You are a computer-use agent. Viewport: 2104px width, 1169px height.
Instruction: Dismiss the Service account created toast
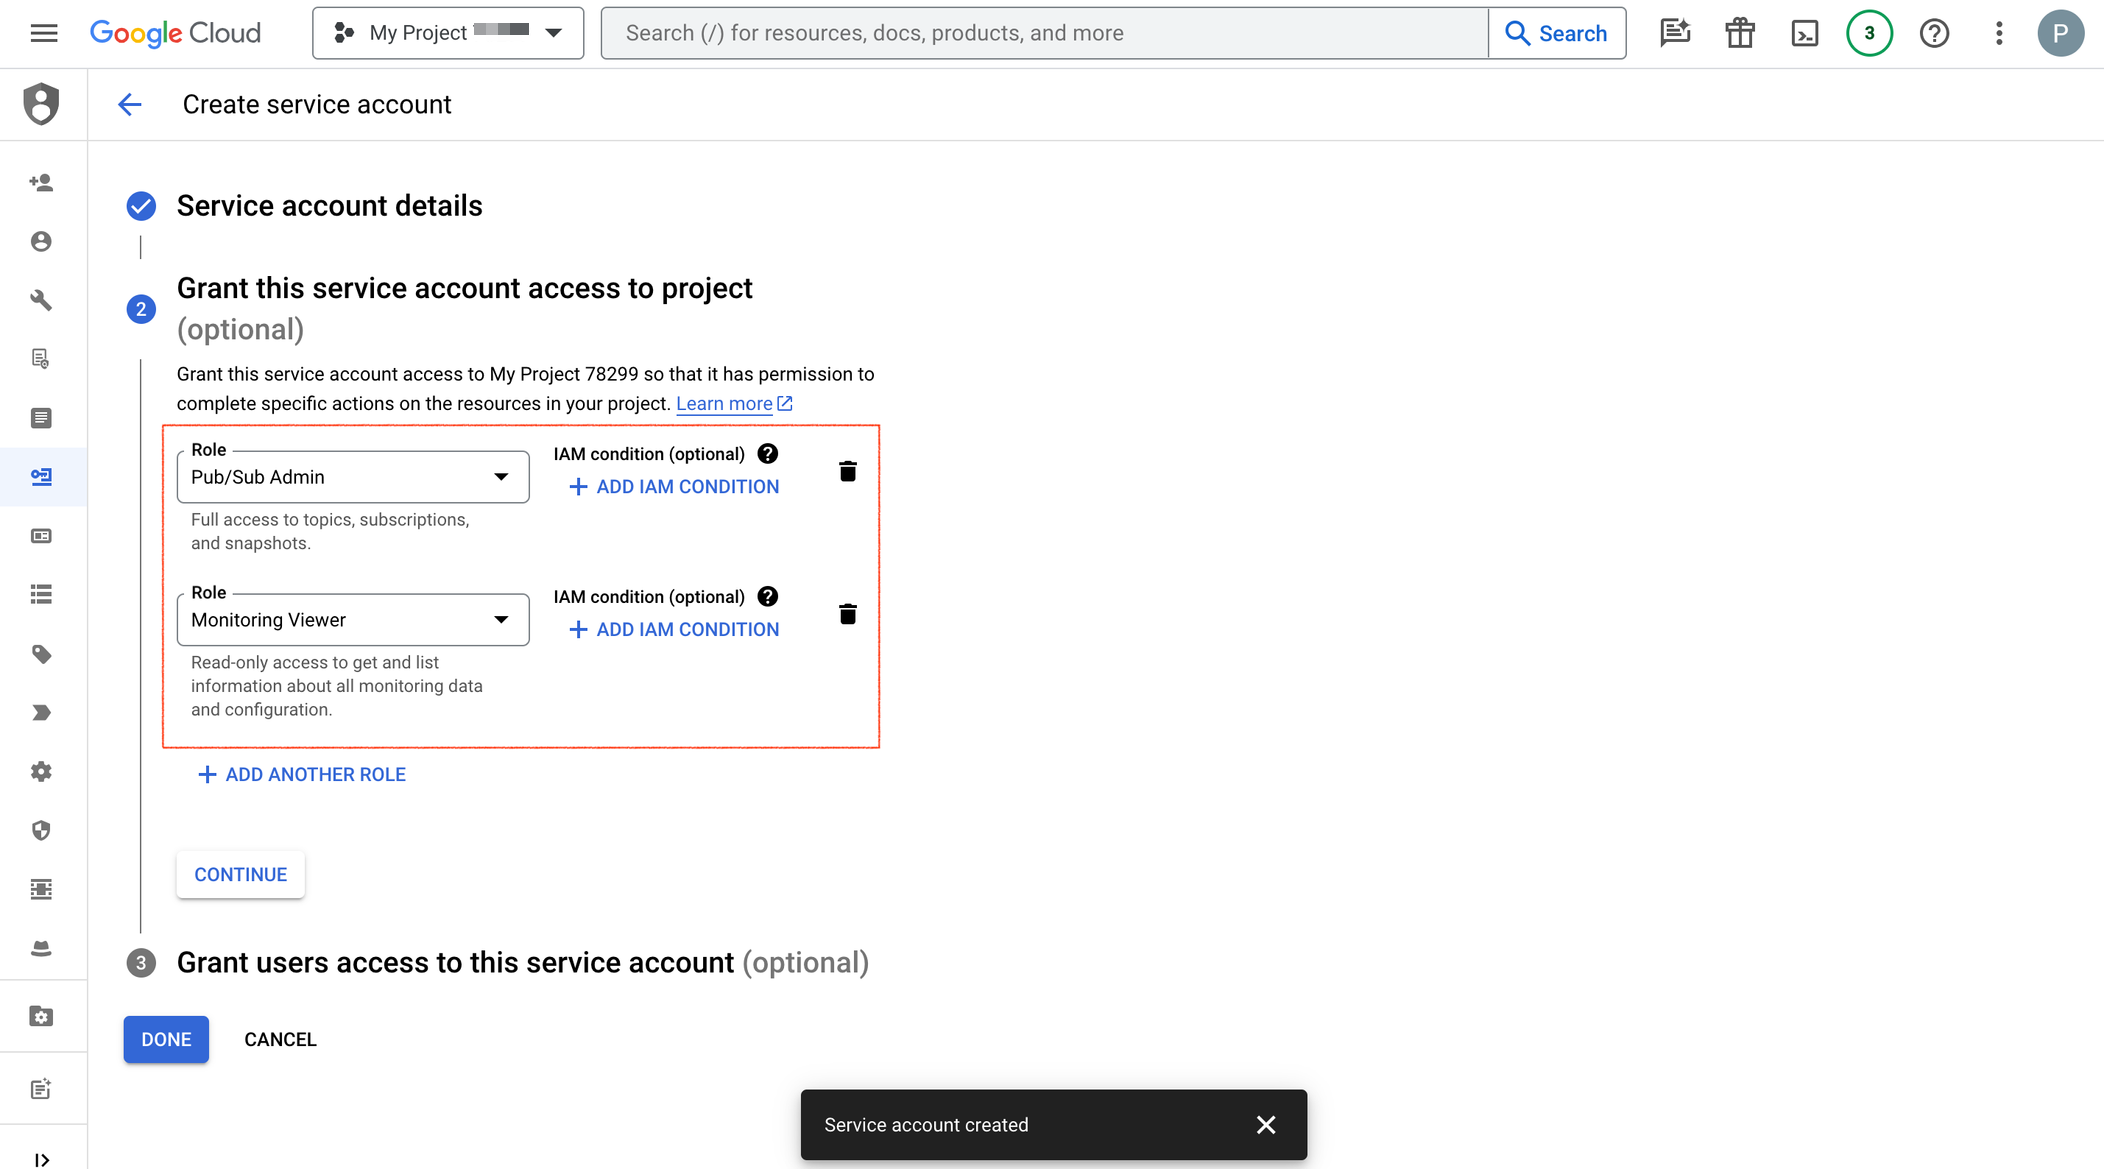1265,1125
